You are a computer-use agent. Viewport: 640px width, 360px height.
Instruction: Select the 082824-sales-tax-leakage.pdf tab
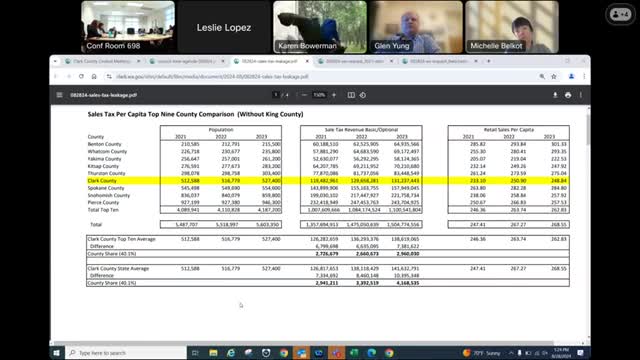click(271, 61)
